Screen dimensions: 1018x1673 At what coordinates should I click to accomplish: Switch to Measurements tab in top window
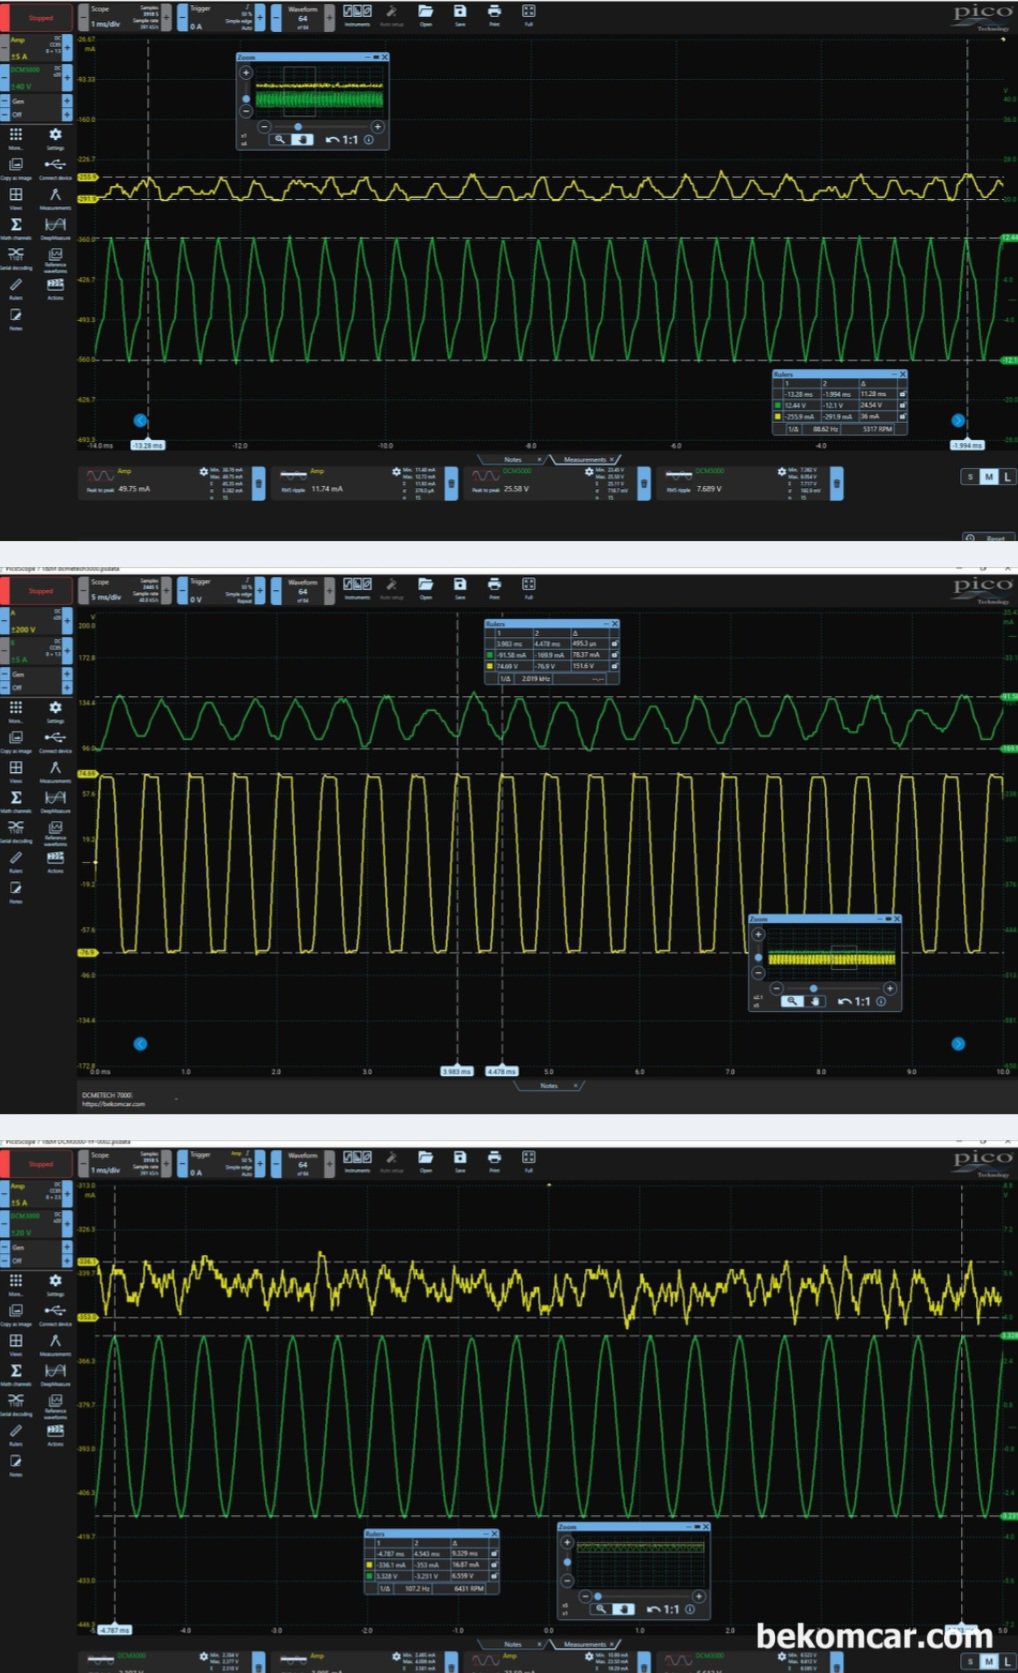point(584,459)
